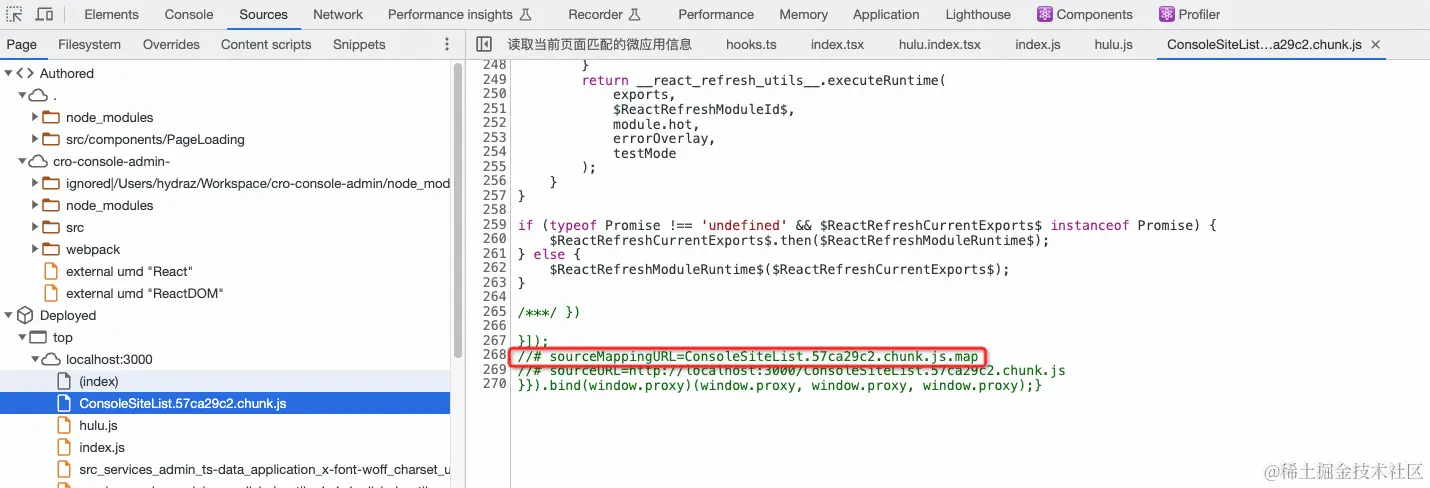
Task: Expand the webpack folder
Action: click(35, 249)
